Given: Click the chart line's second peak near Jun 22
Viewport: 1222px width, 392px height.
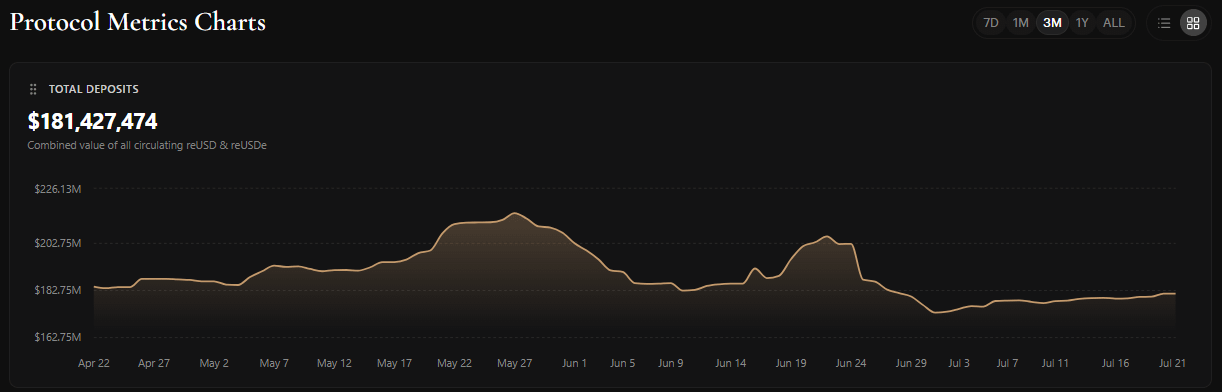Looking at the screenshot, I should (826, 236).
